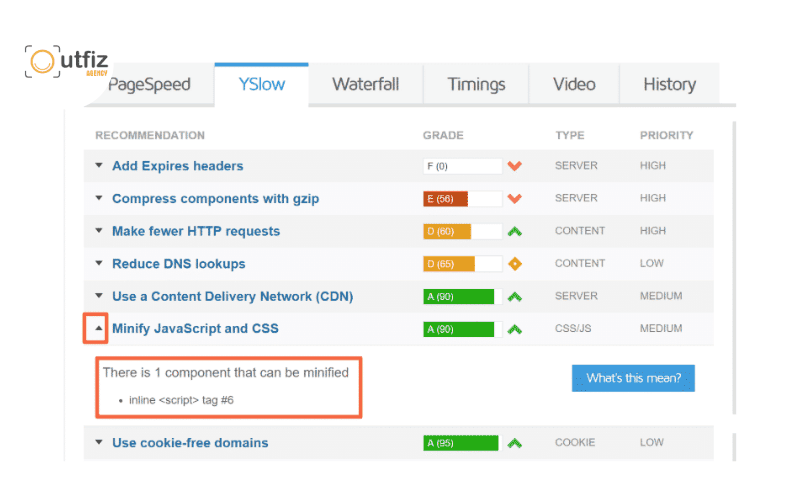Click red down arrow for gzip compression

tap(515, 198)
